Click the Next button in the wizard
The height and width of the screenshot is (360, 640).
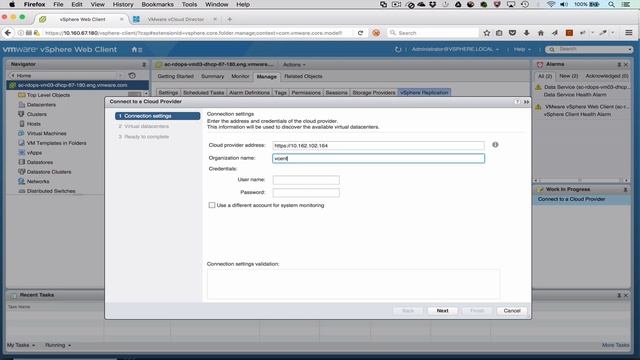coord(442,311)
